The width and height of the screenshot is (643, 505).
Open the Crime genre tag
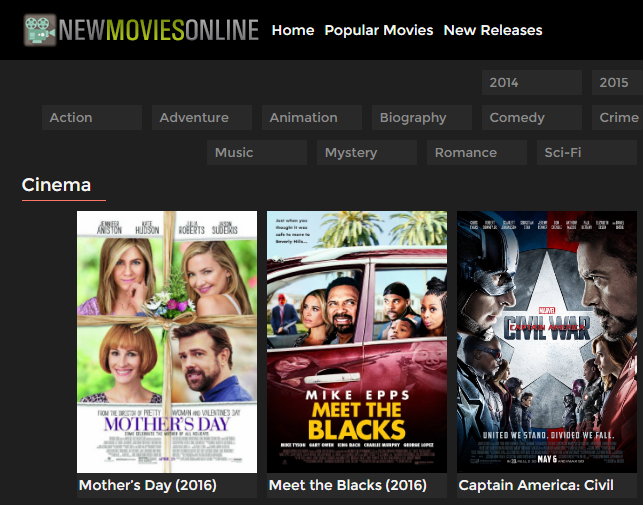(x=617, y=117)
